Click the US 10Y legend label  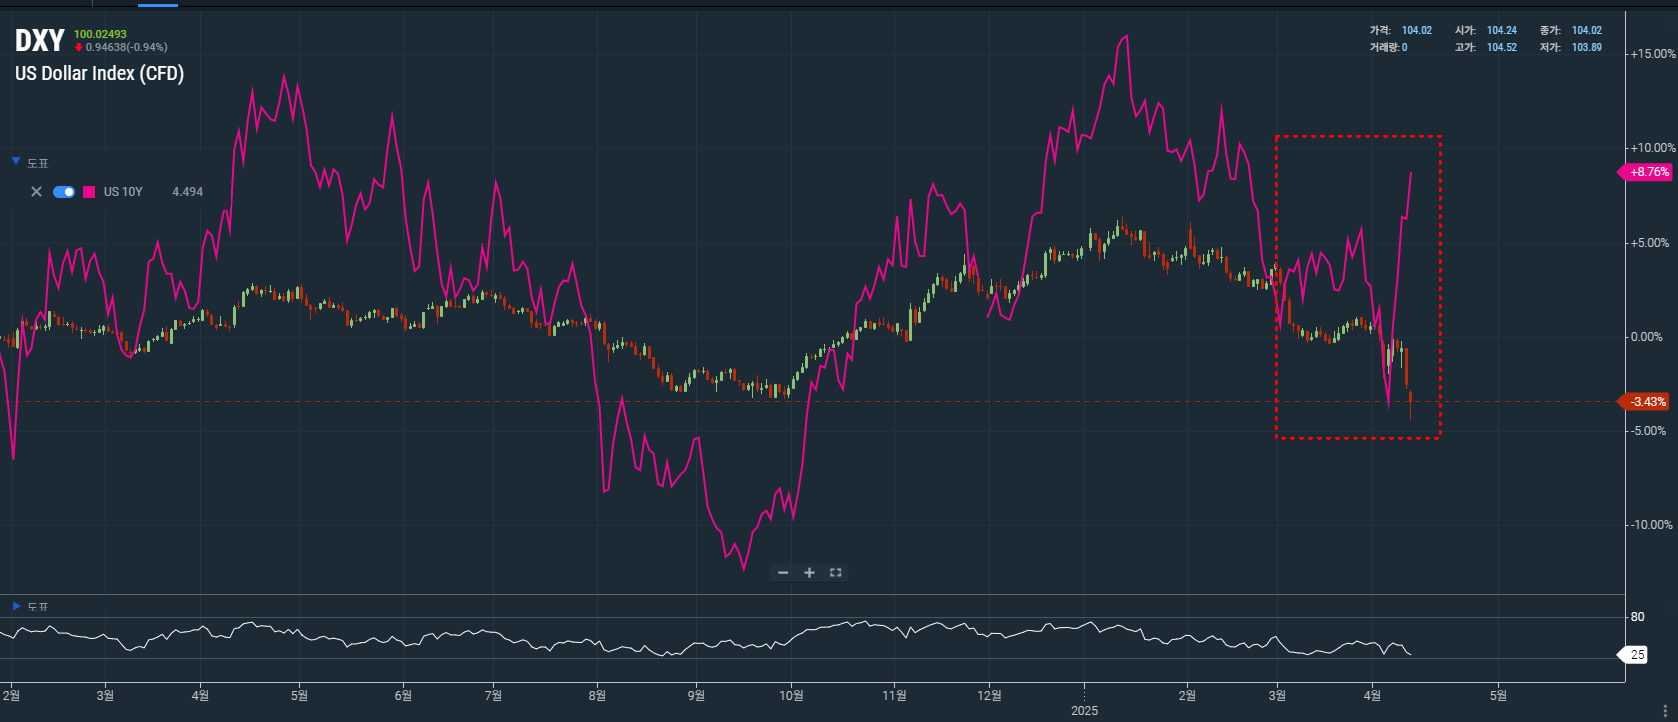[123, 192]
